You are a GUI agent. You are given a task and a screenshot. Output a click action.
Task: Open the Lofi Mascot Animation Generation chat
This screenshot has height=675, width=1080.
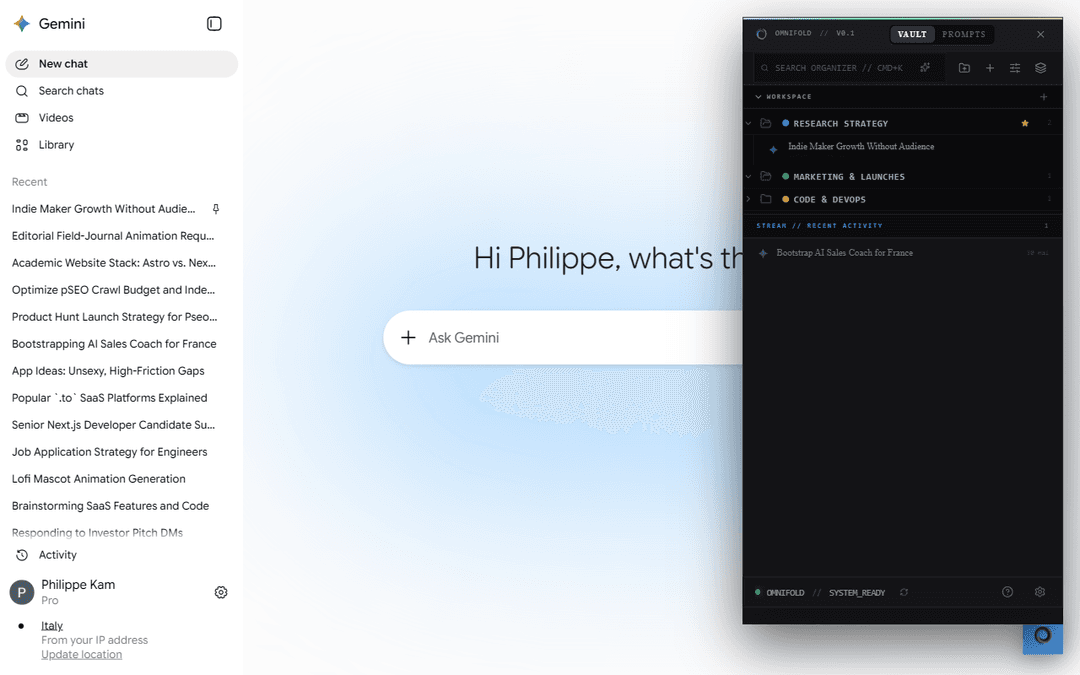point(122,479)
